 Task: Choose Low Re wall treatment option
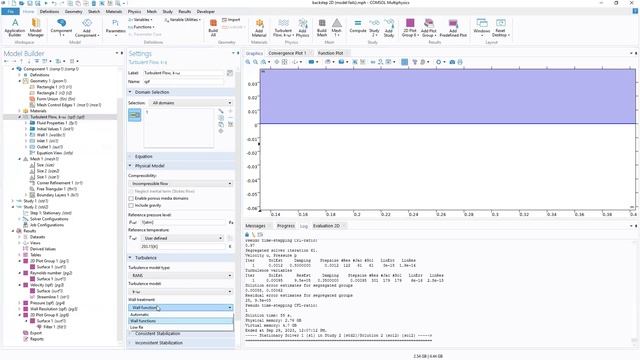pos(181,327)
